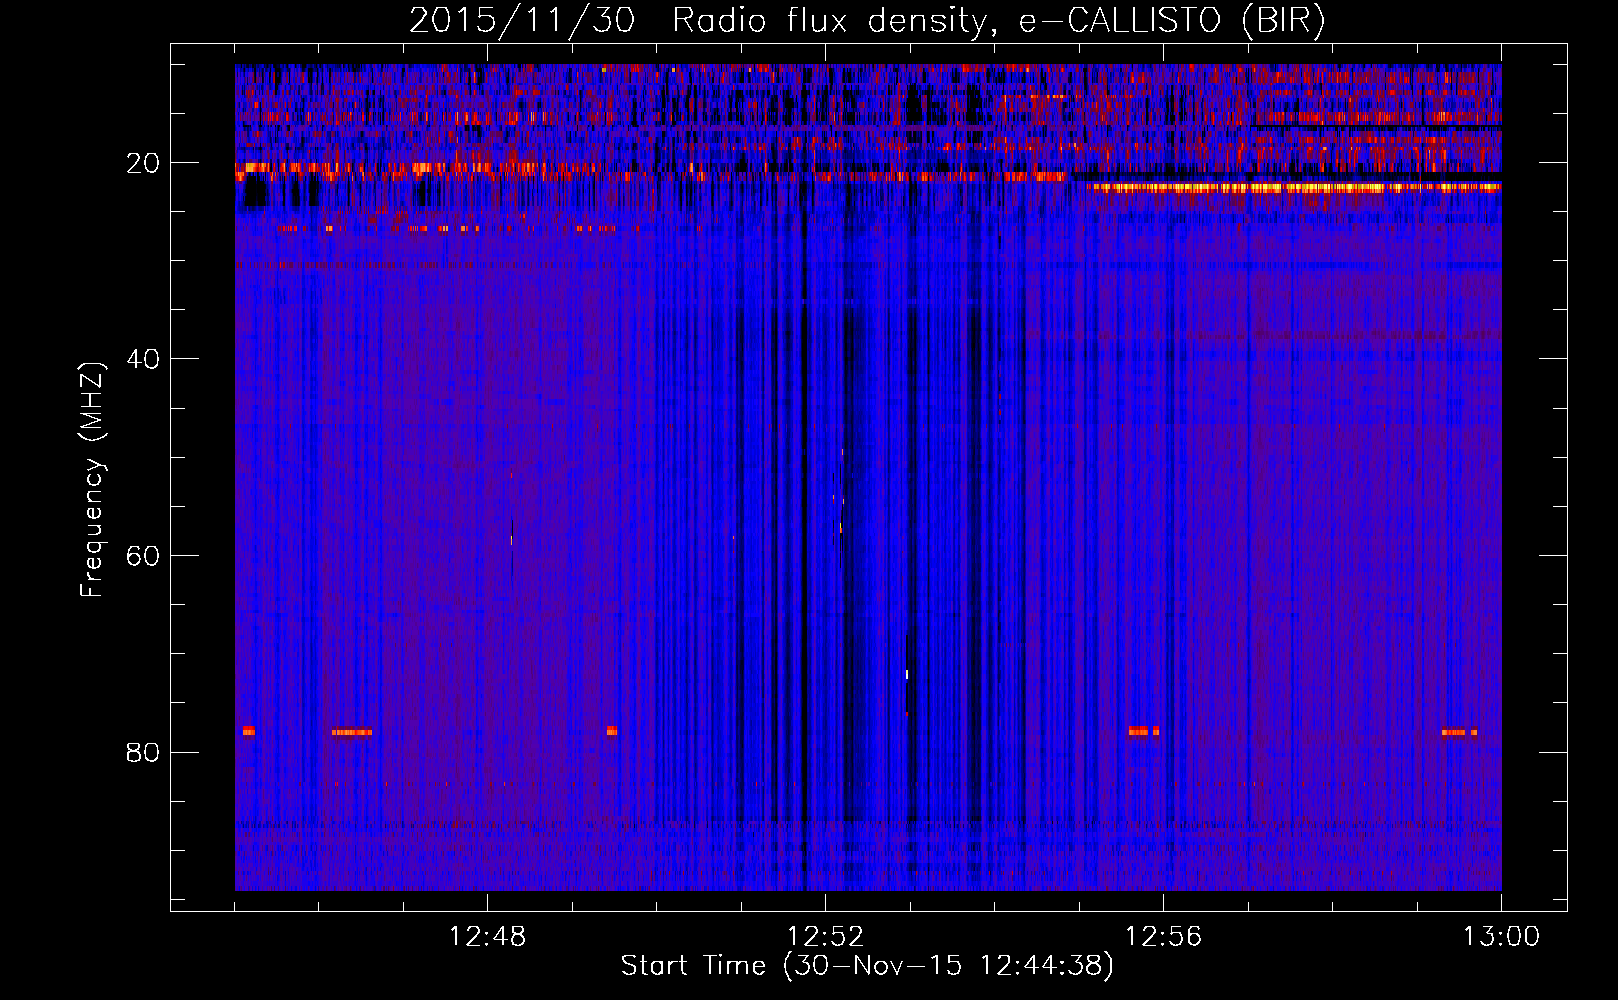This screenshot has width=1618, height=1000.
Task: Click the "12:48" time tick label
Action: (488, 937)
